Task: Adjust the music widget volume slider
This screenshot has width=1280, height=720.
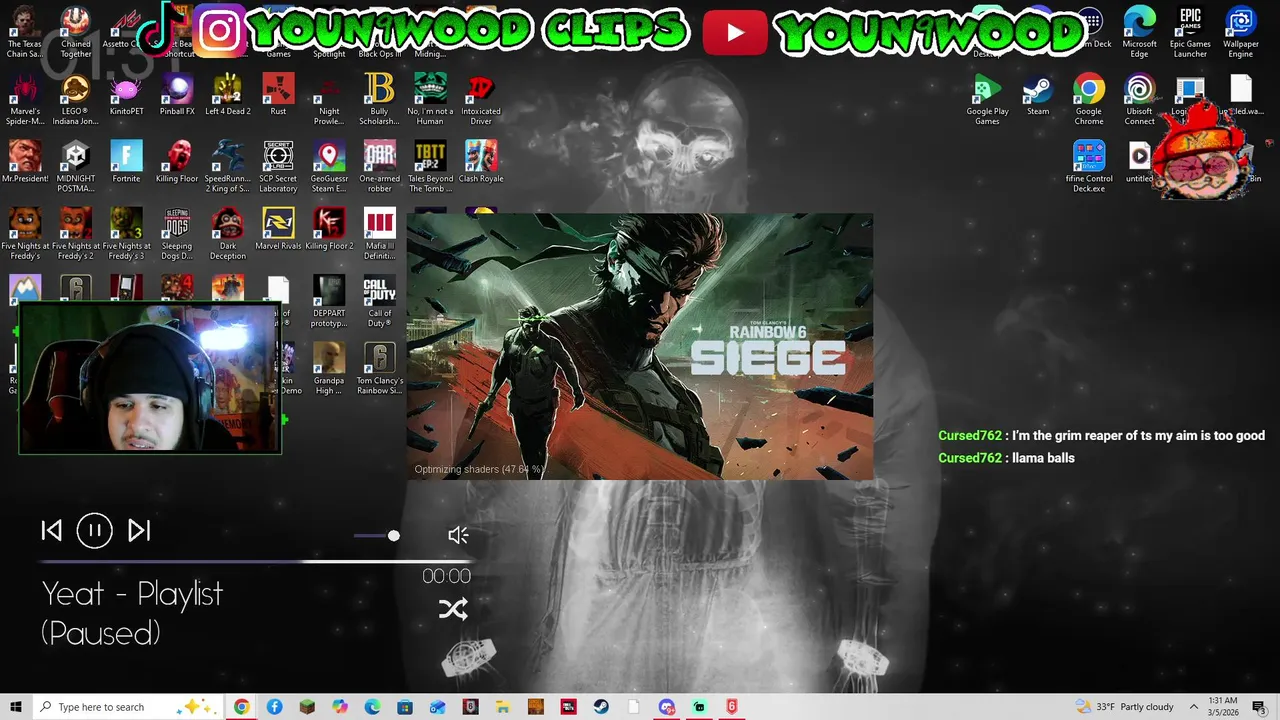Action: (x=377, y=536)
